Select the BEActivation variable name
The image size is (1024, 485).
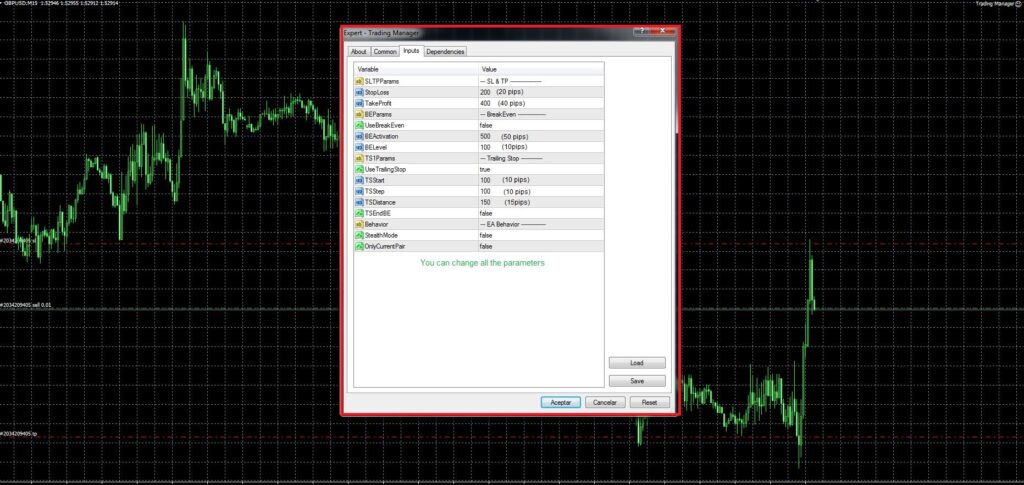point(381,136)
